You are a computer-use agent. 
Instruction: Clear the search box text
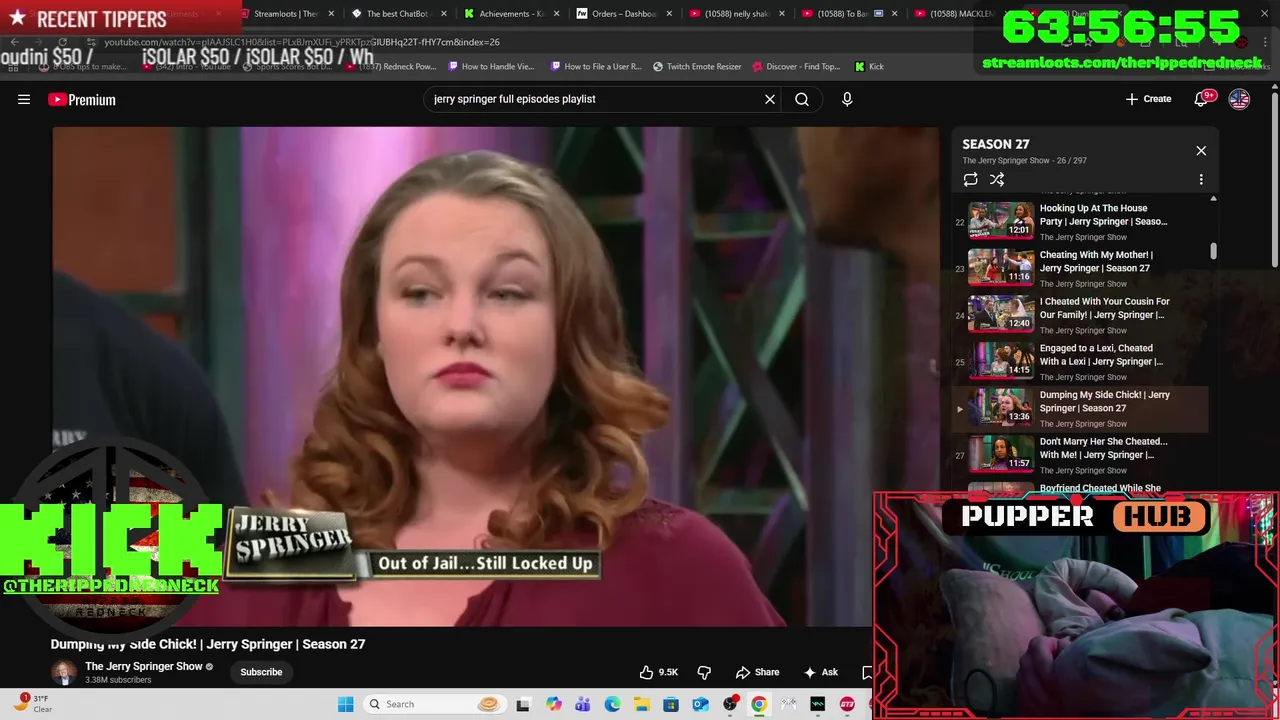pyautogui.click(x=770, y=99)
